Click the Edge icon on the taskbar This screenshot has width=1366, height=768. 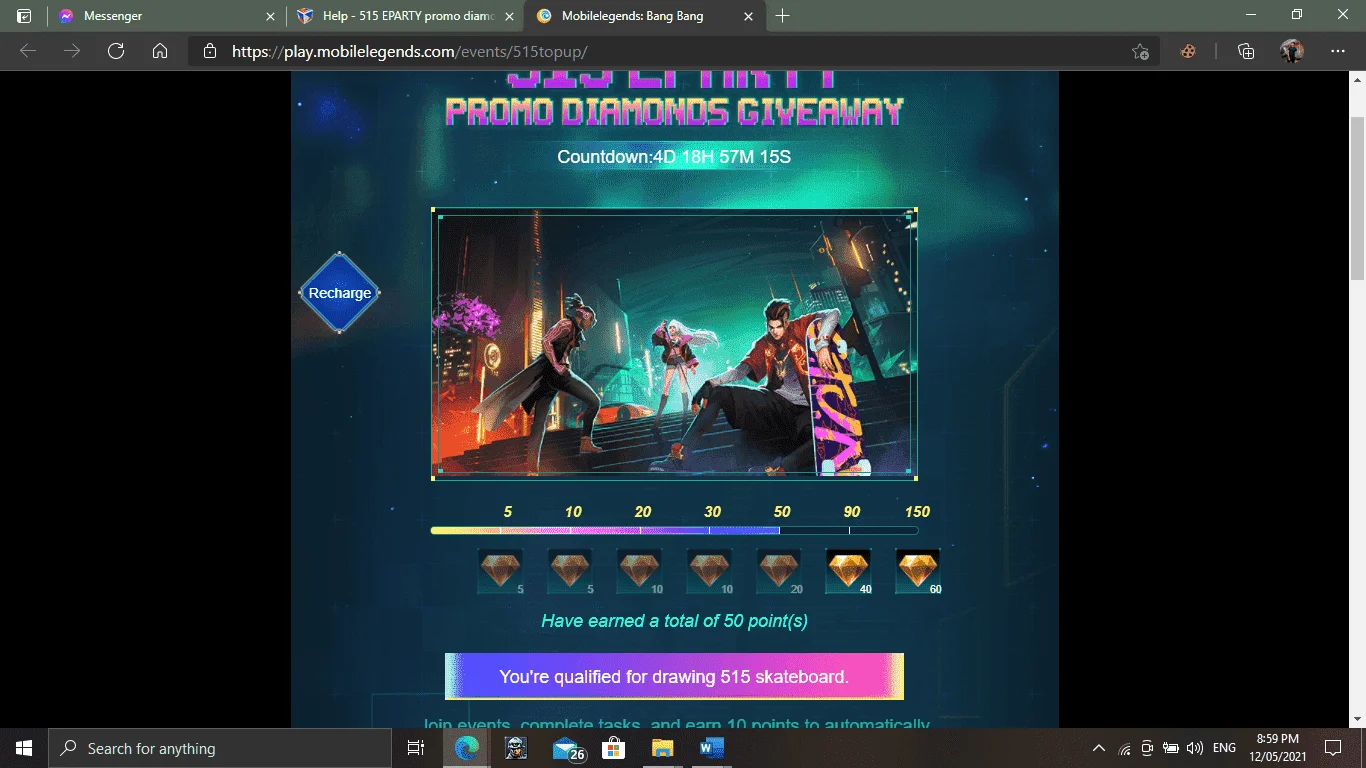(x=467, y=748)
